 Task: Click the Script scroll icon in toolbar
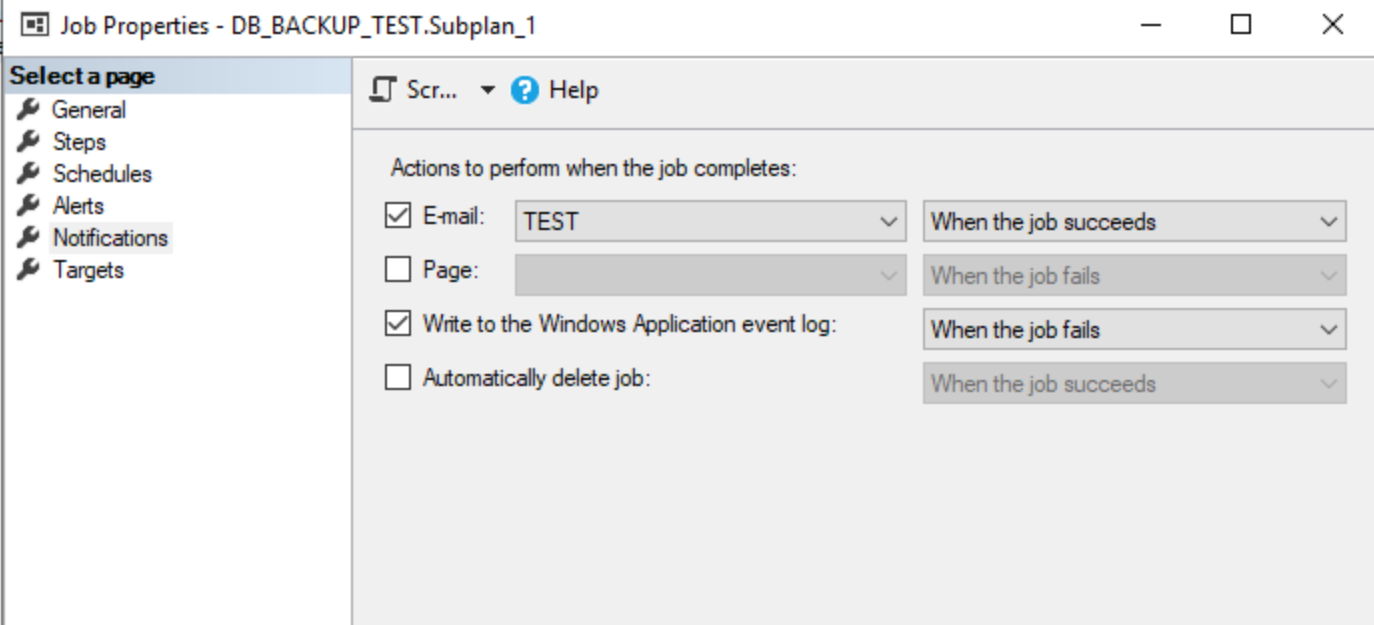click(383, 90)
